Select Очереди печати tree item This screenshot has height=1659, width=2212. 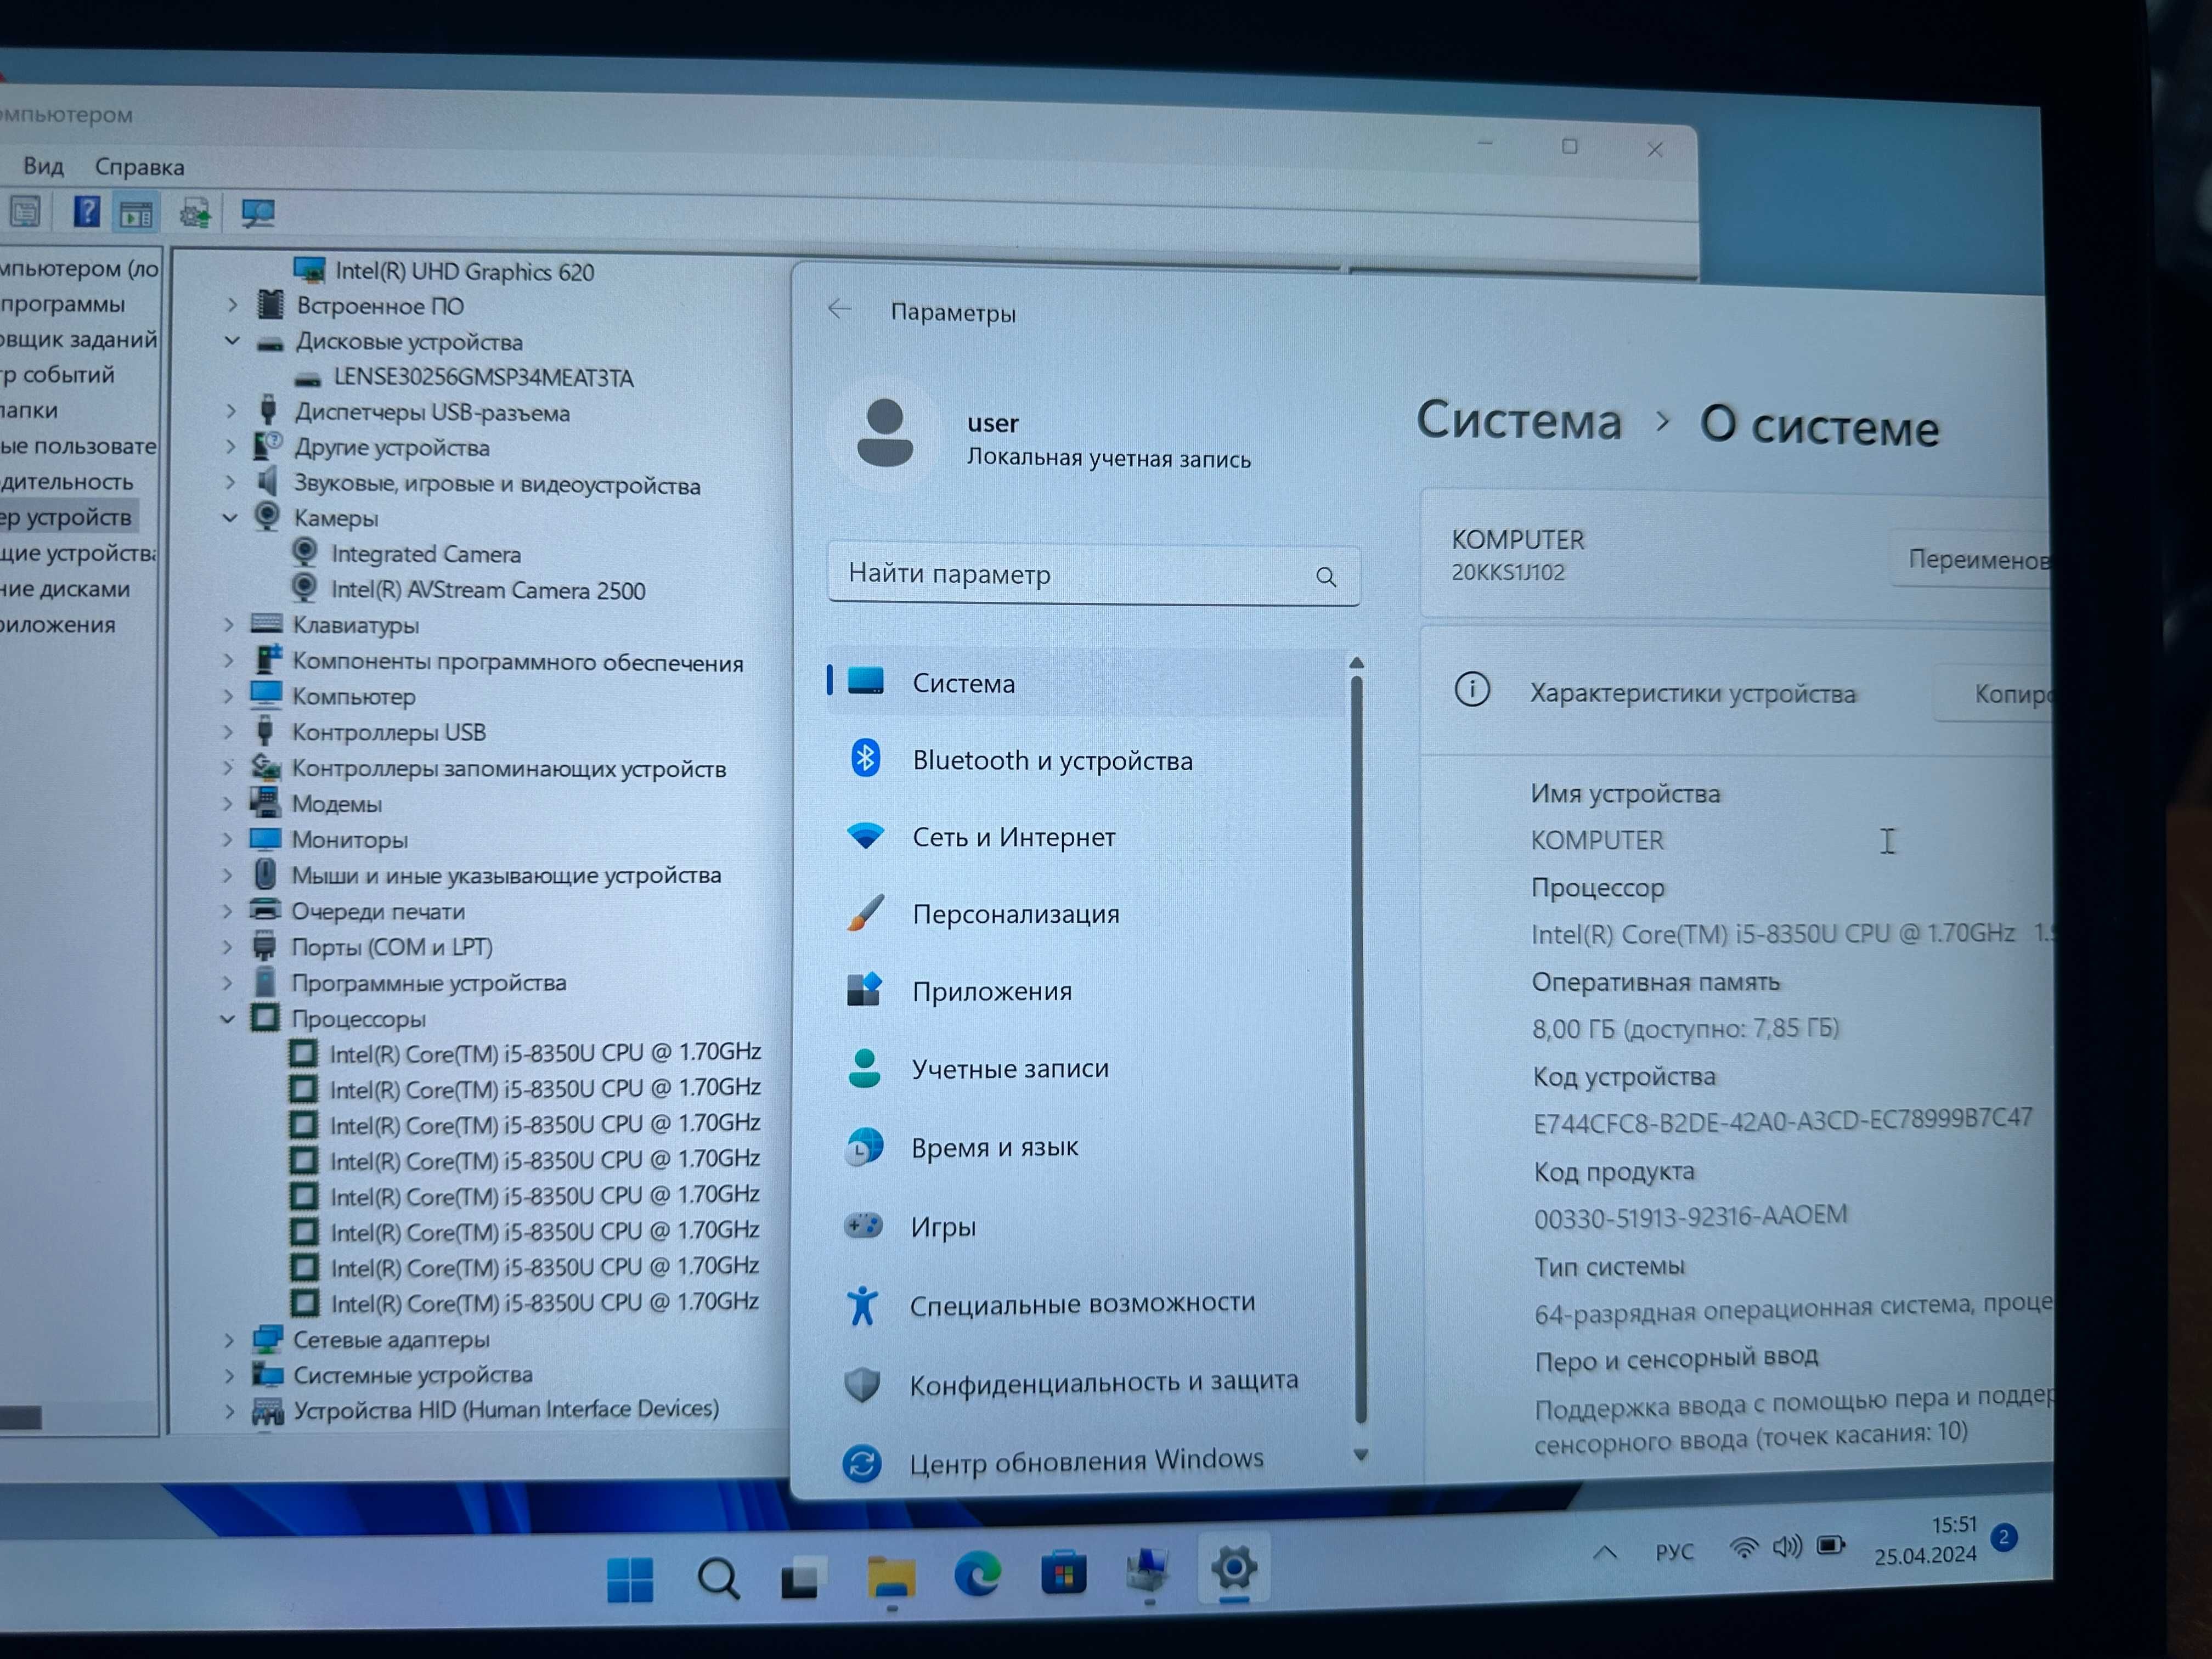tap(378, 911)
